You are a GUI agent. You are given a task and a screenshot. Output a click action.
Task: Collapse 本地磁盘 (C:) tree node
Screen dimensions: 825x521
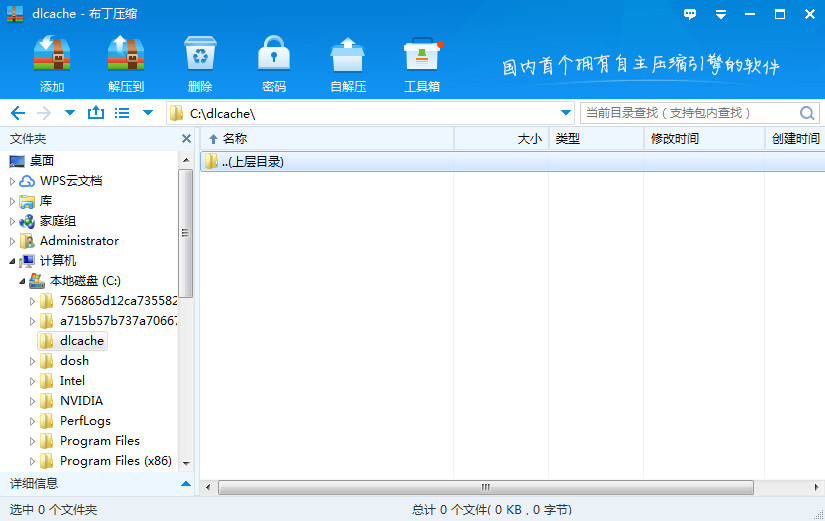pos(22,281)
